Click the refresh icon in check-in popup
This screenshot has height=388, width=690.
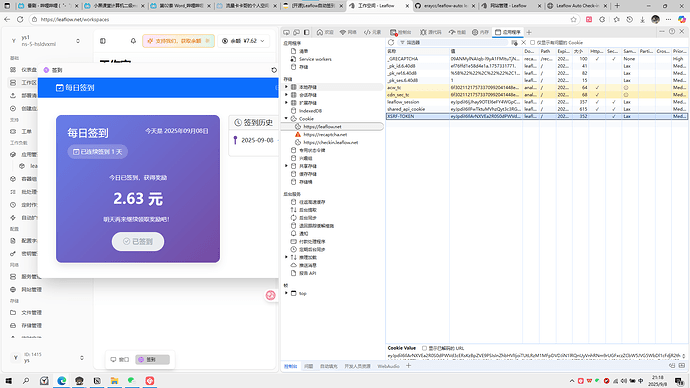pyautogui.click(x=274, y=70)
